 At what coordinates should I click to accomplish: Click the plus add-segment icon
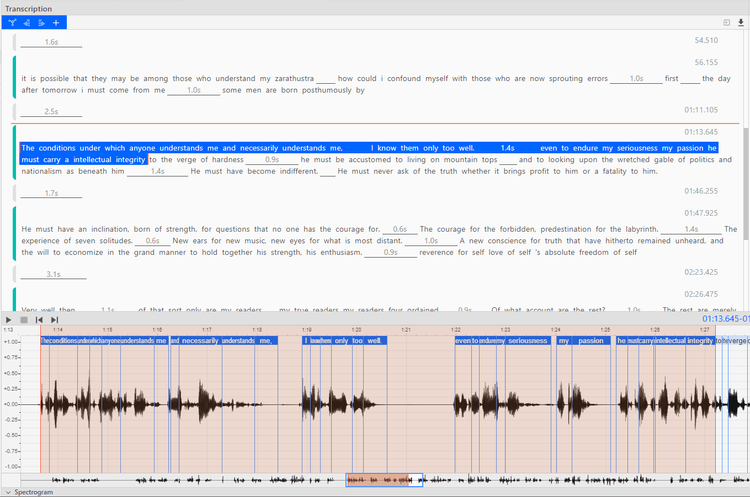pos(56,22)
